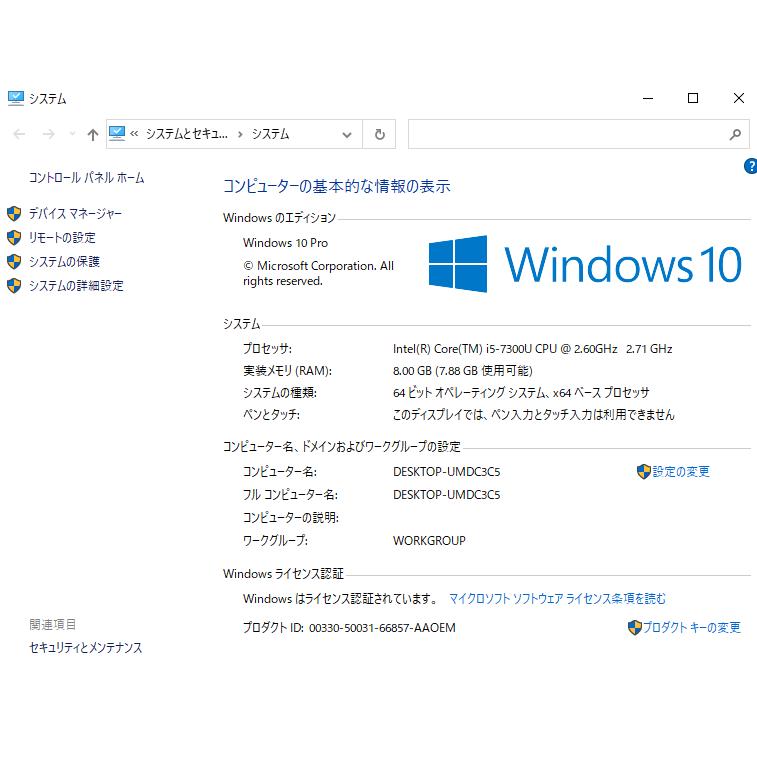Click プロダクト キーの変更 link
This screenshot has height=757, width=757.
tap(691, 628)
